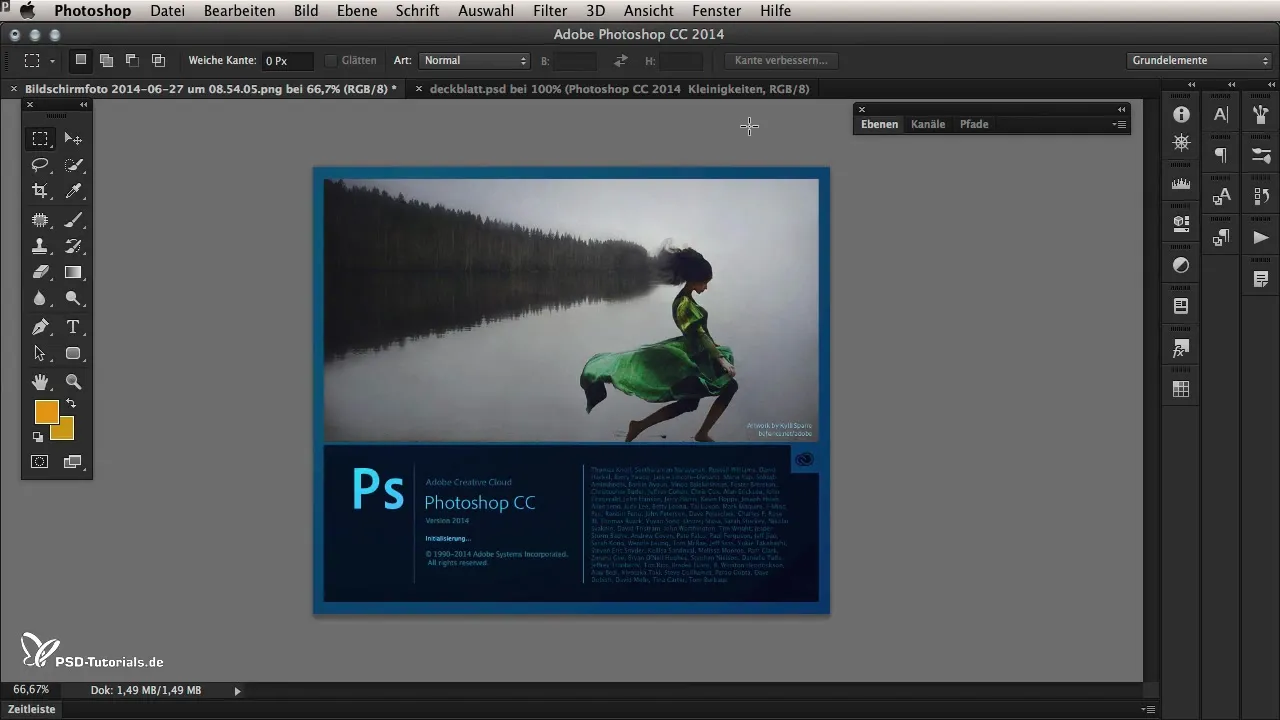Open the Notes panel icon
The height and width of the screenshot is (720, 1280).
pos(1261,278)
